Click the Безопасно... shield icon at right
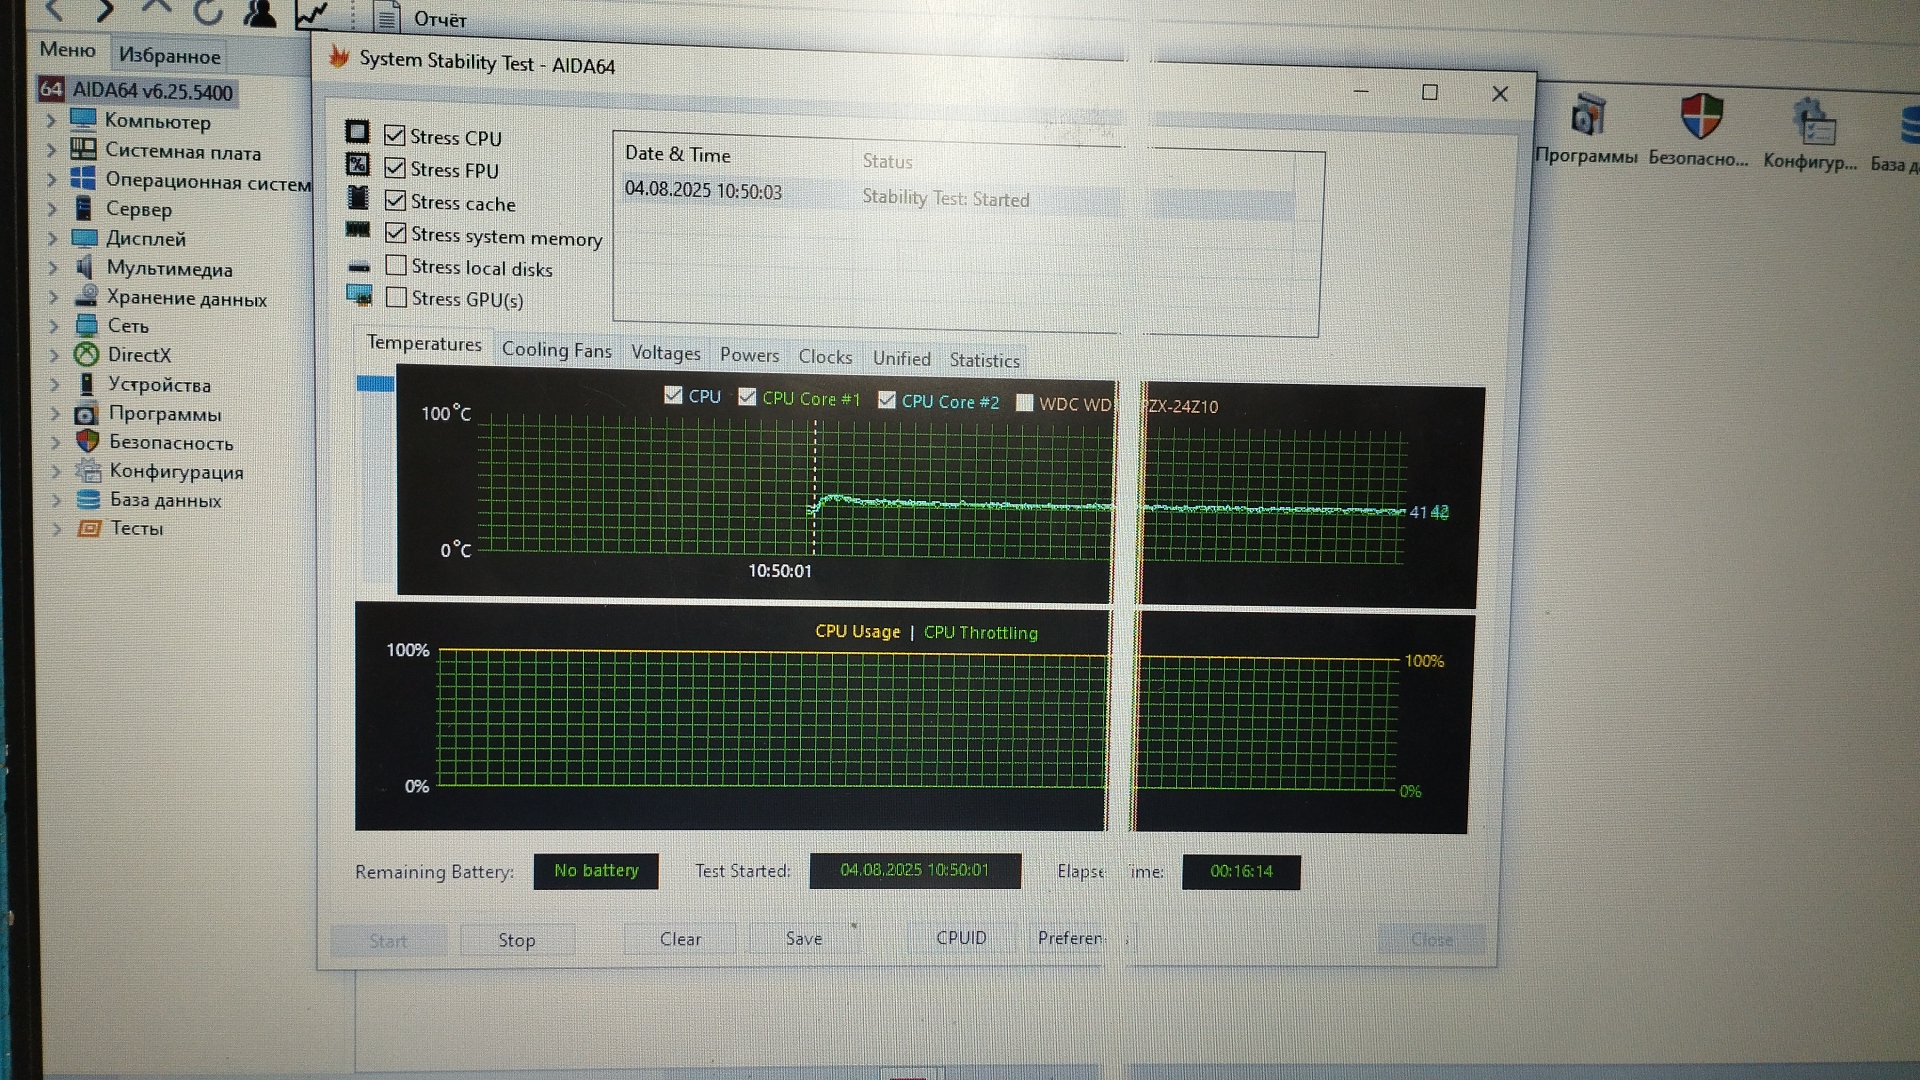The height and width of the screenshot is (1080, 1920). point(1701,118)
